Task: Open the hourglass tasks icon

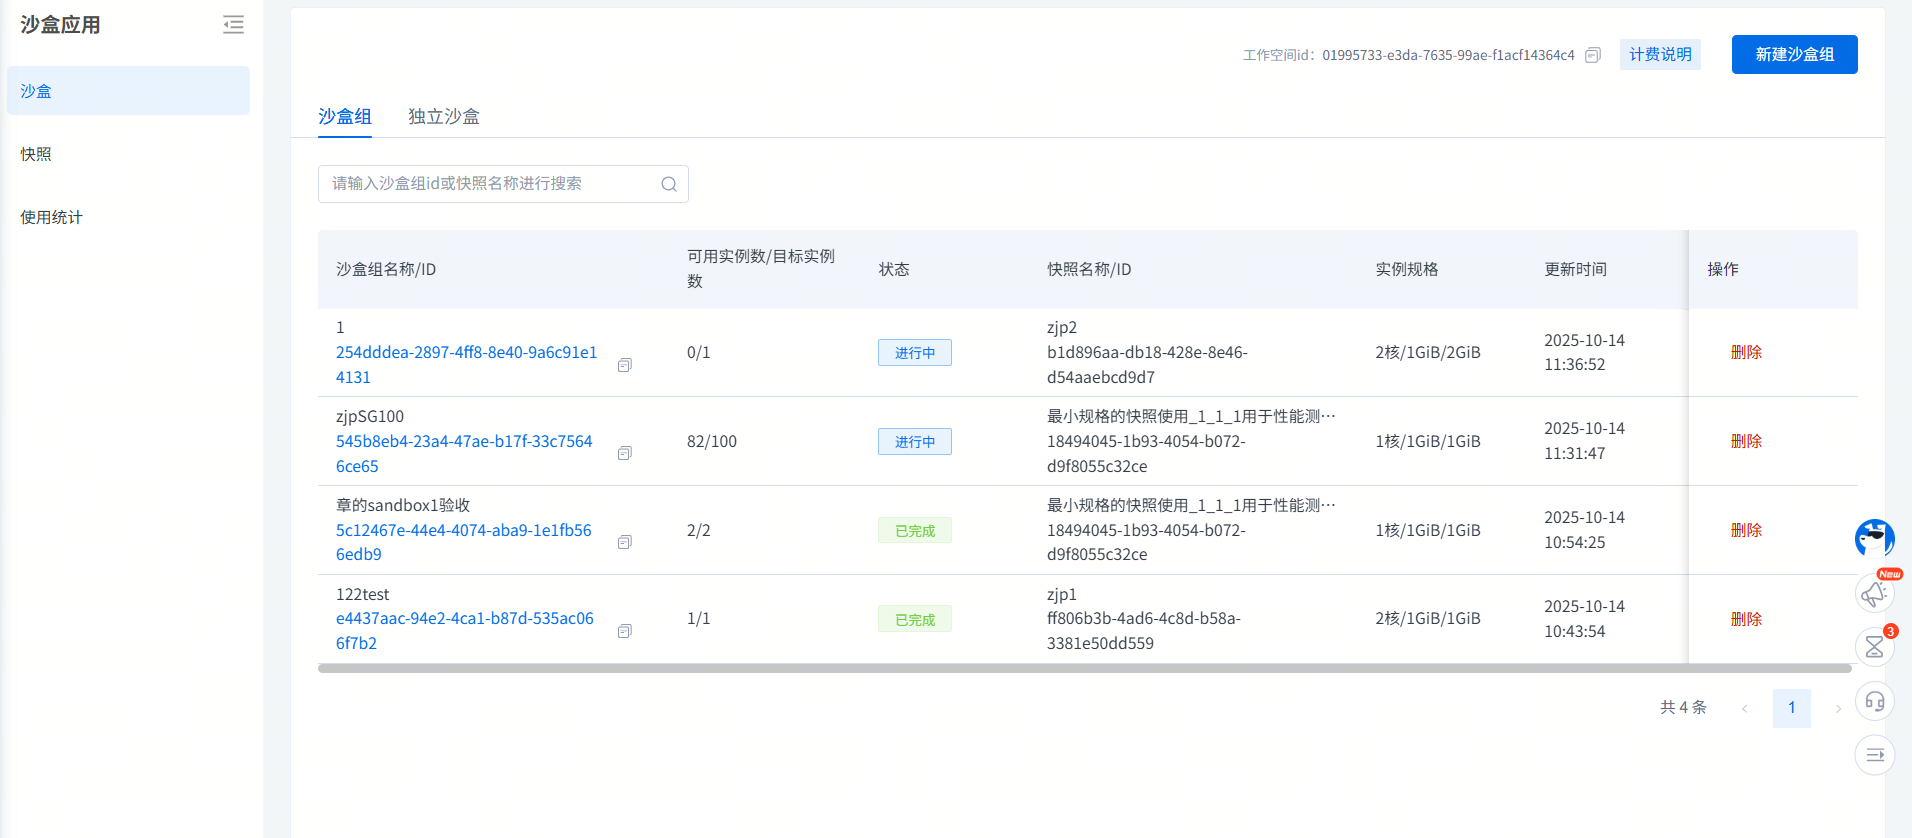Action: (x=1874, y=647)
